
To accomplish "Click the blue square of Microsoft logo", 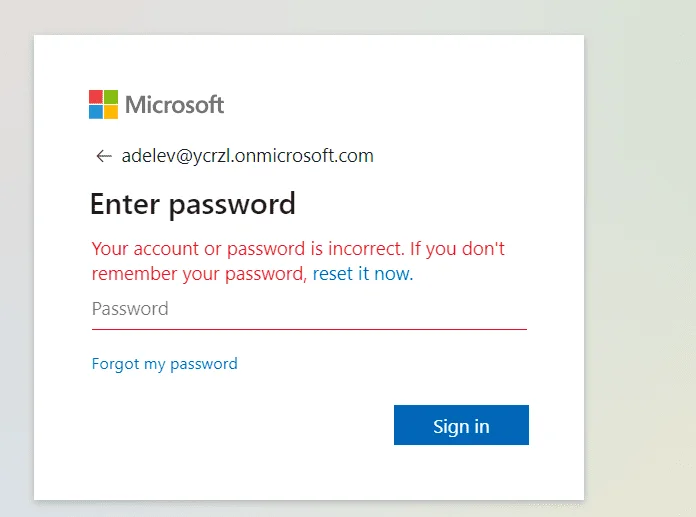I will pyautogui.click(x=96, y=112).
